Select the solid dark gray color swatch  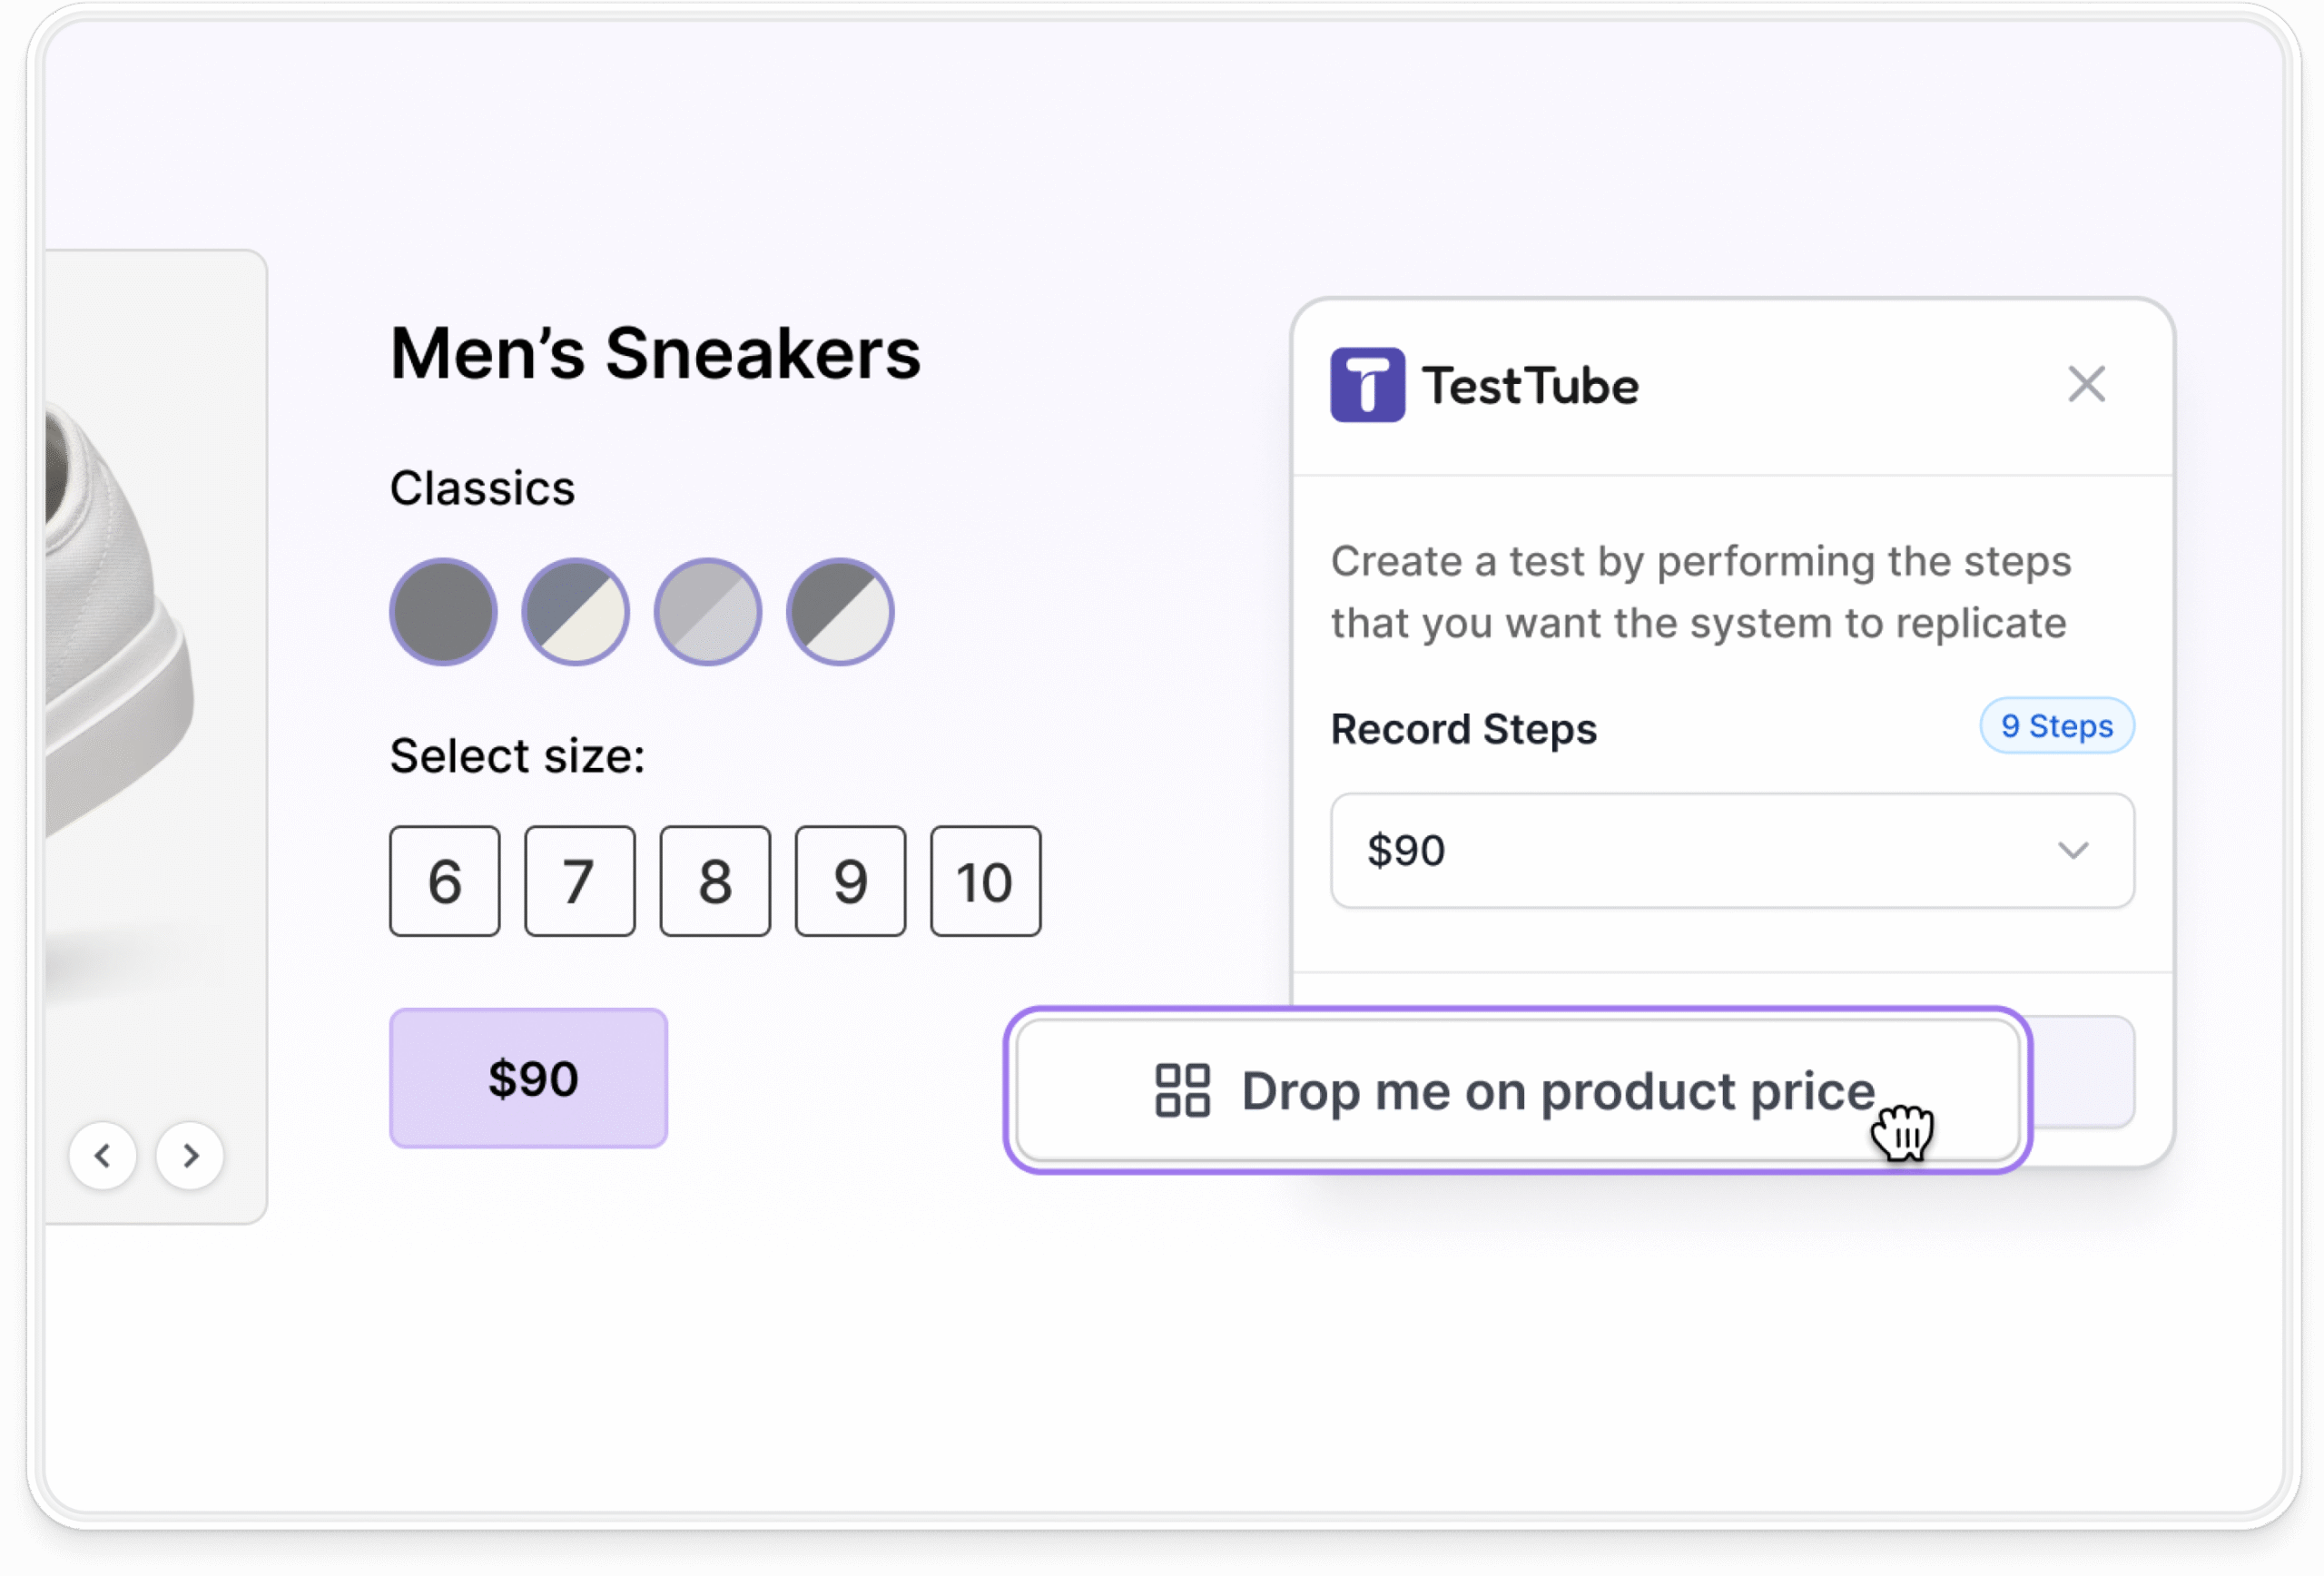(443, 612)
